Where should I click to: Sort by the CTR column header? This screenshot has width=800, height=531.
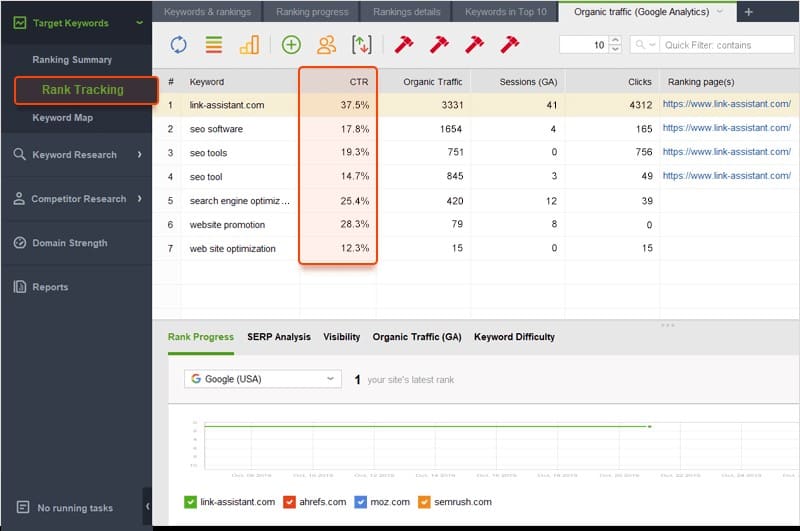click(x=338, y=82)
